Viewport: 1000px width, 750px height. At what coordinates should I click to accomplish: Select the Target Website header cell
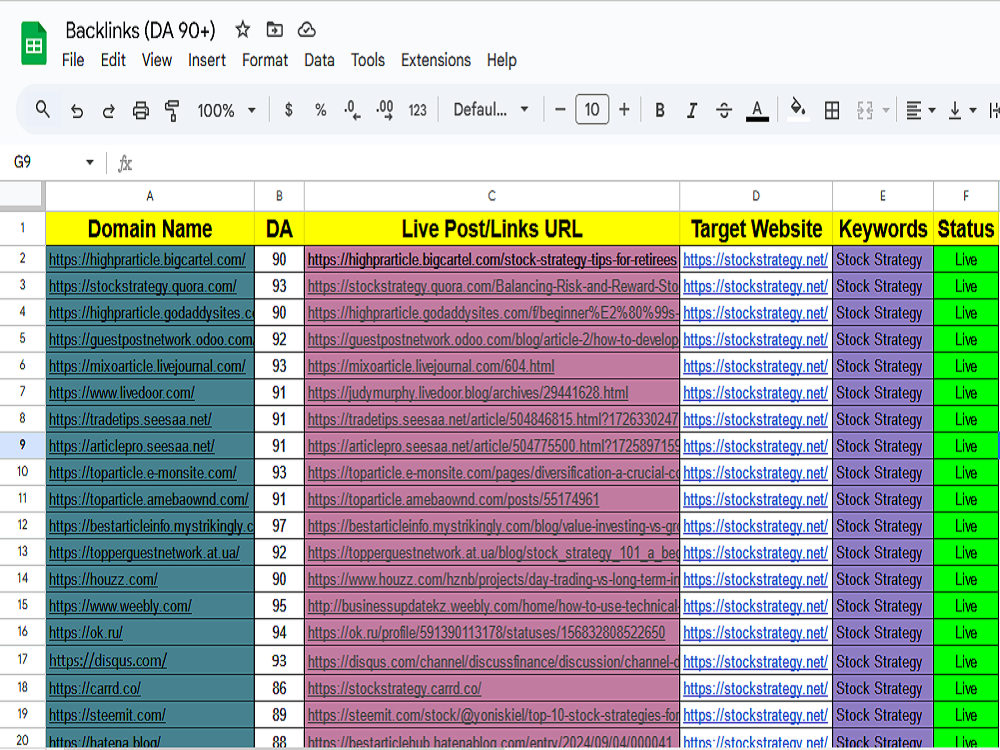tap(756, 228)
